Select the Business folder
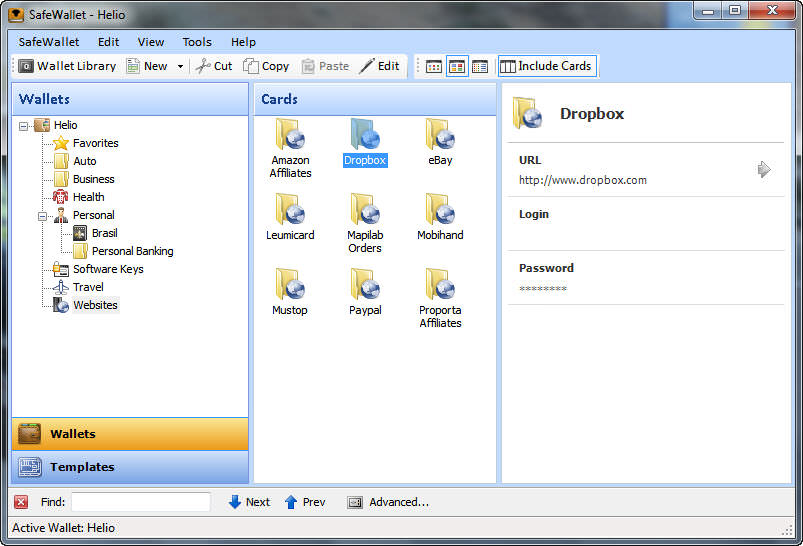Viewport: 803px width, 546px height. click(x=84, y=179)
